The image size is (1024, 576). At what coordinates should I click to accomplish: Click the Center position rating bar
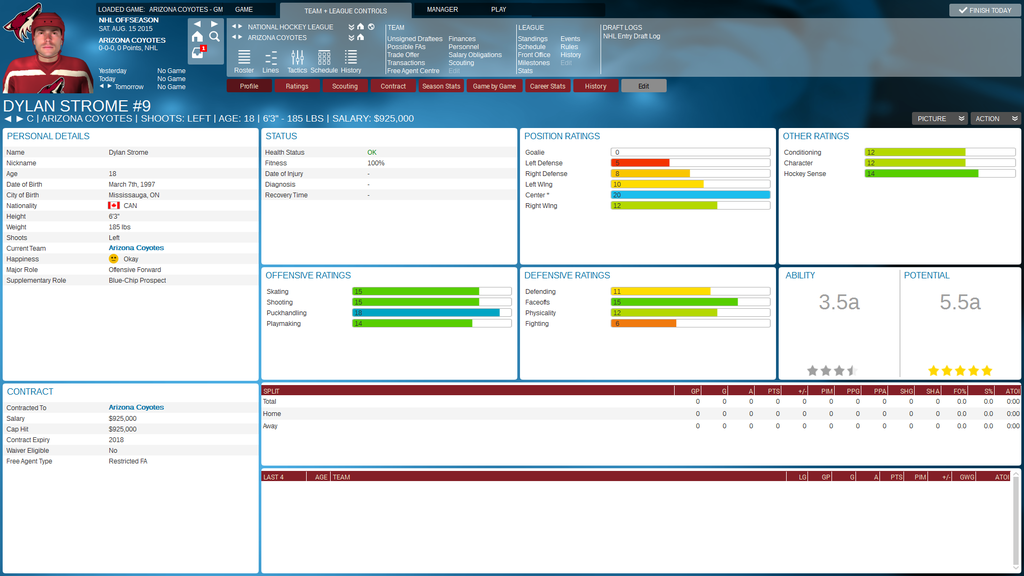[x=690, y=195]
